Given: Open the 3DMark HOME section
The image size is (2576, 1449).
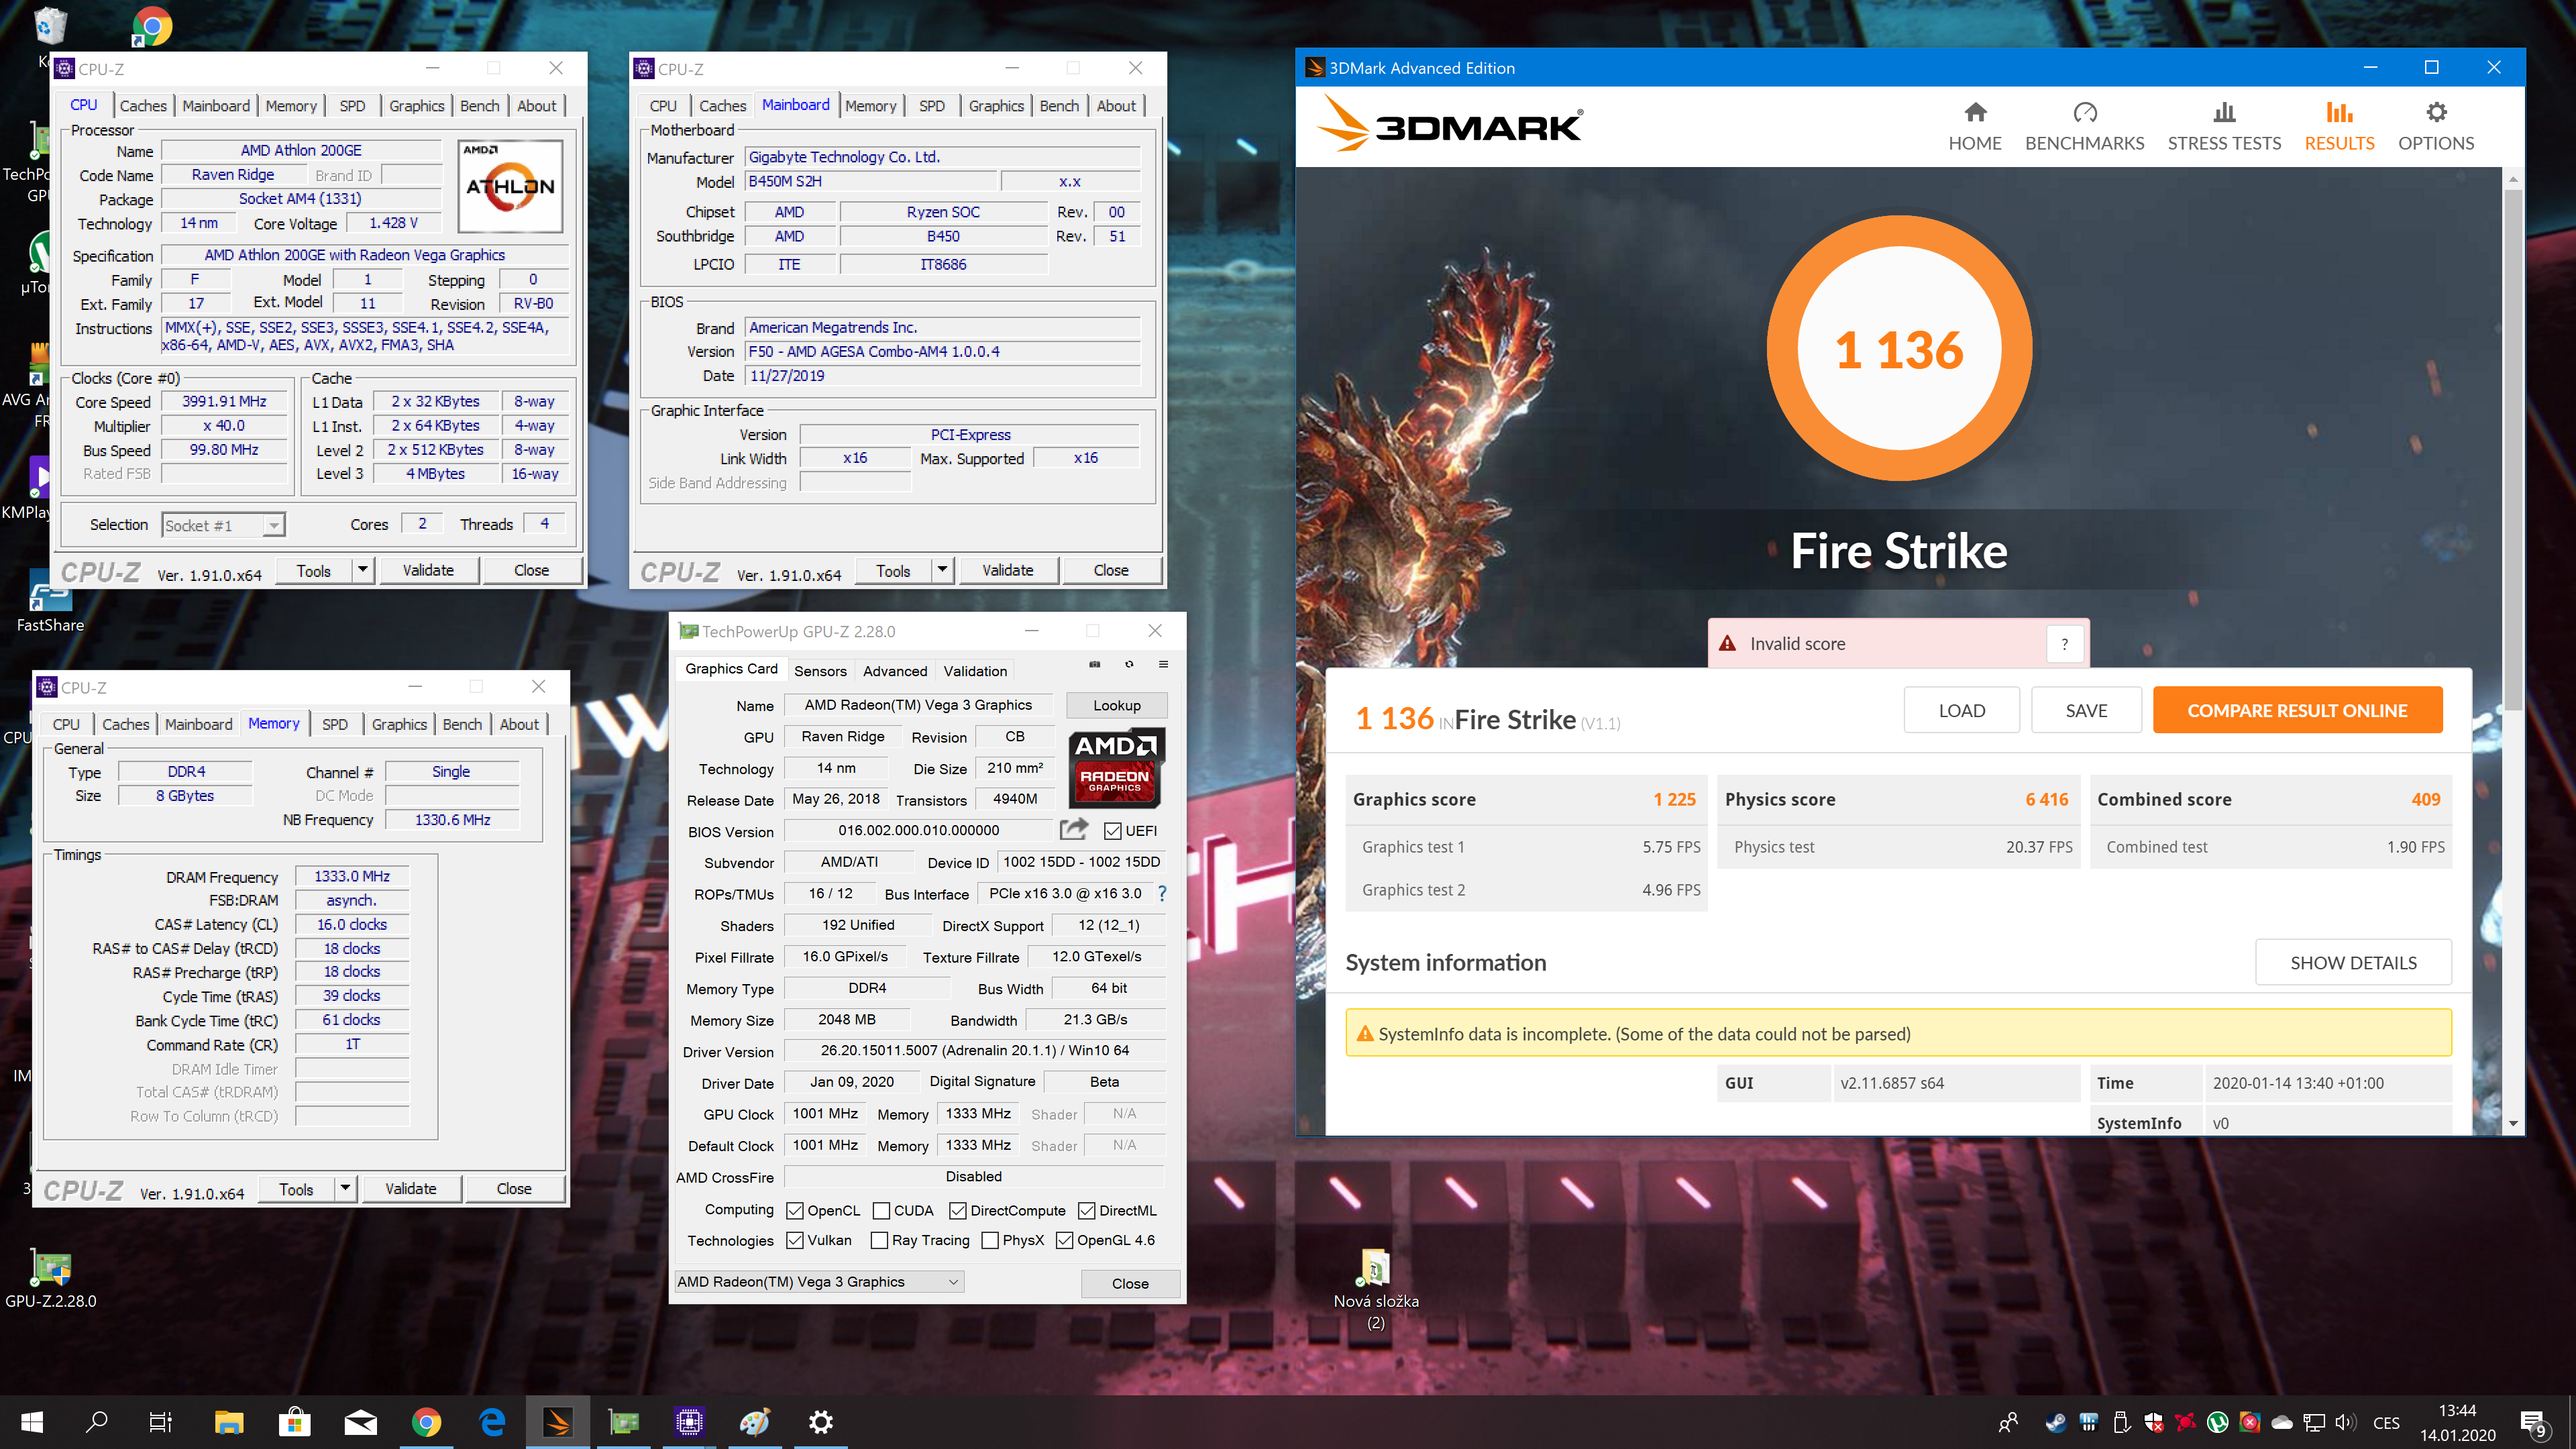Looking at the screenshot, I should (x=1974, y=127).
